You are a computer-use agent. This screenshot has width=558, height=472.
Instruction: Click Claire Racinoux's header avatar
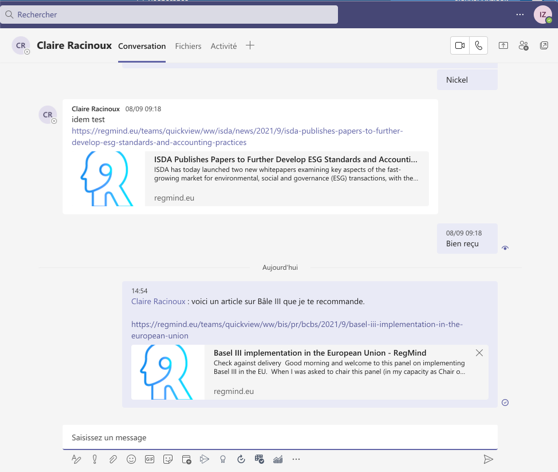tap(21, 46)
